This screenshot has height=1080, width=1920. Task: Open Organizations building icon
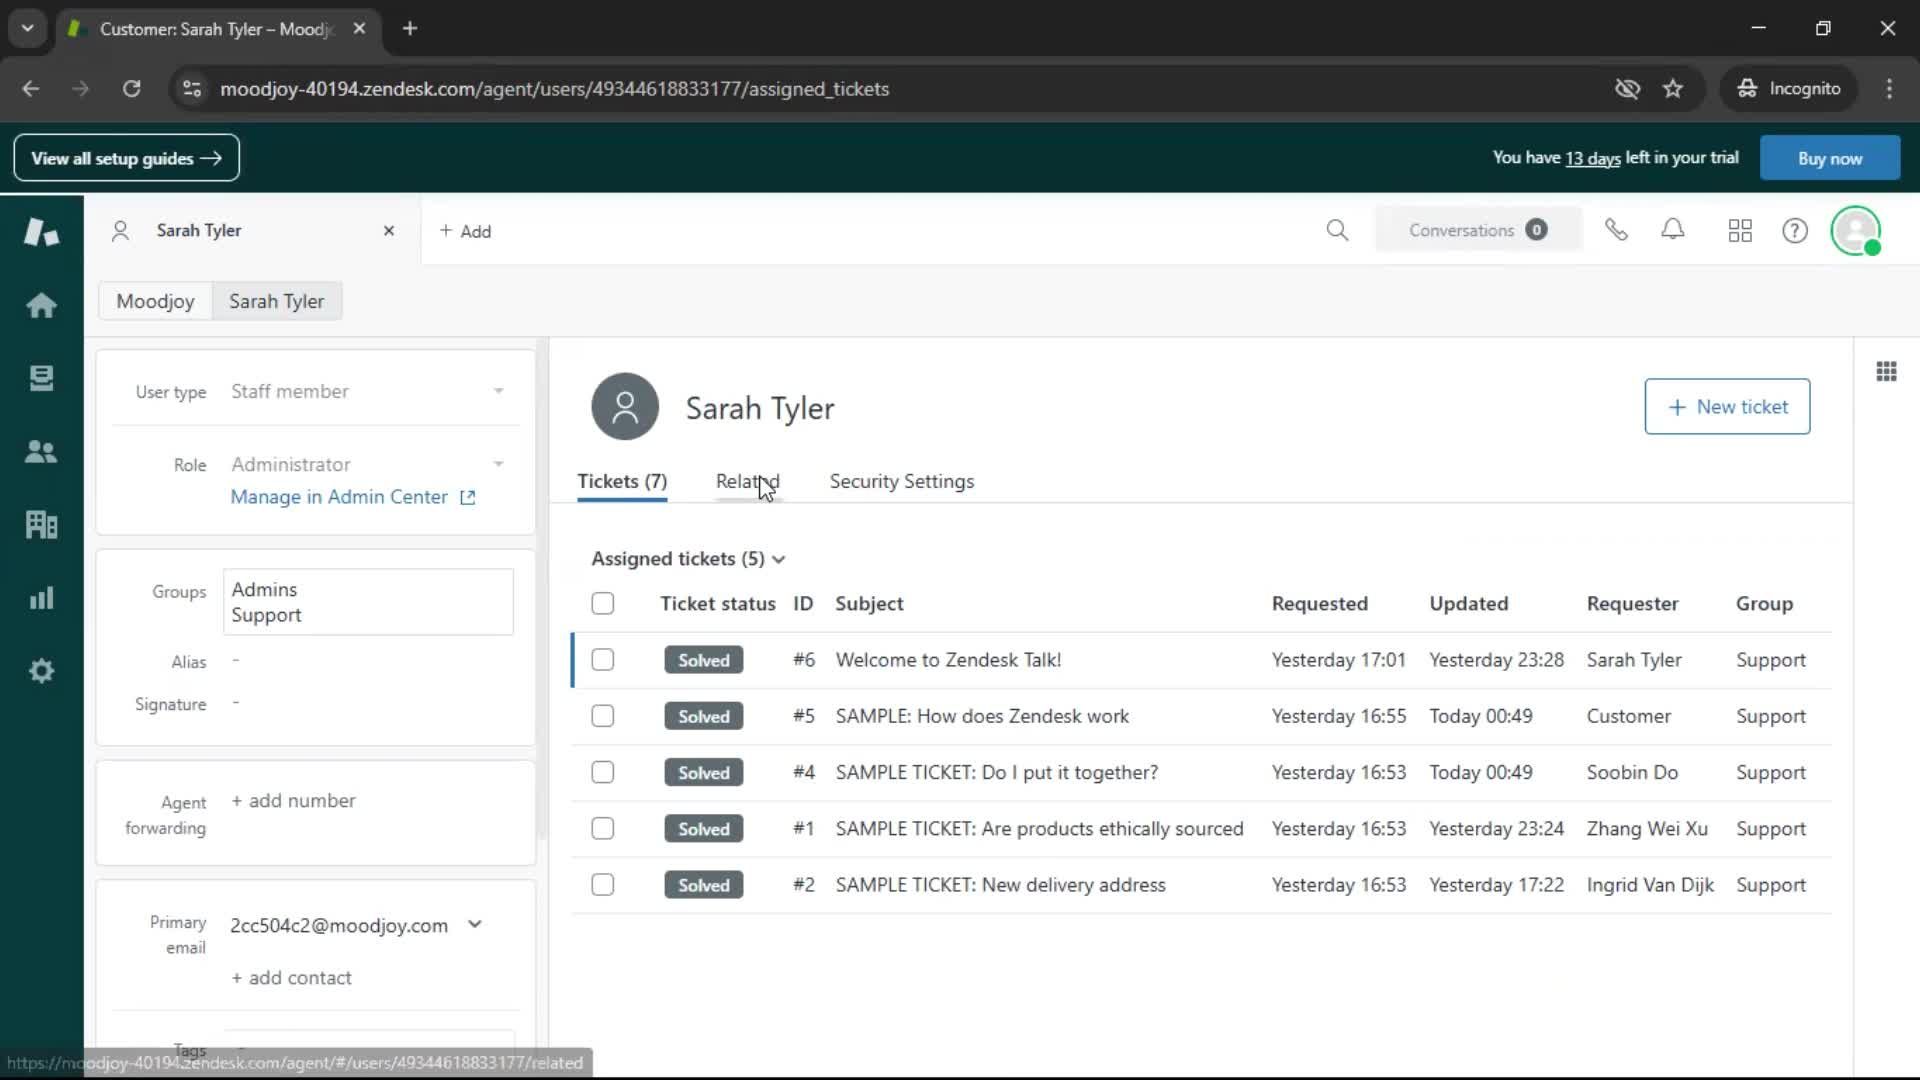(x=41, y=524)
